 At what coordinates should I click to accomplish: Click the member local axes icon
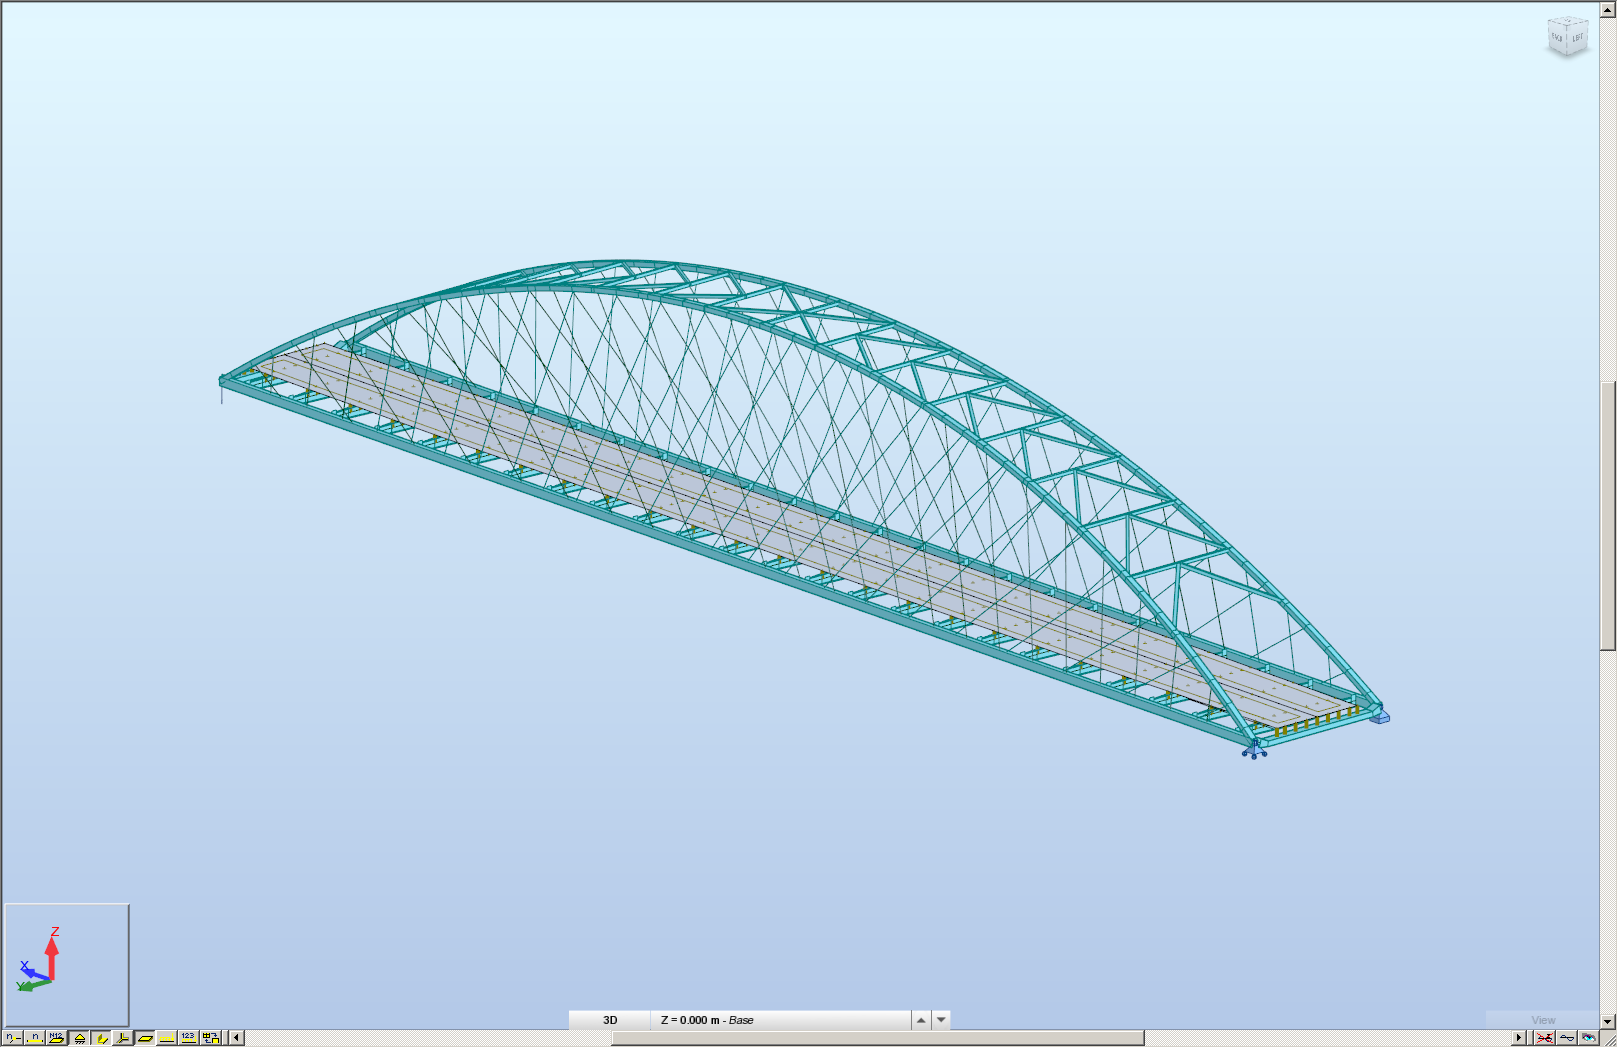click(122, 1038)
